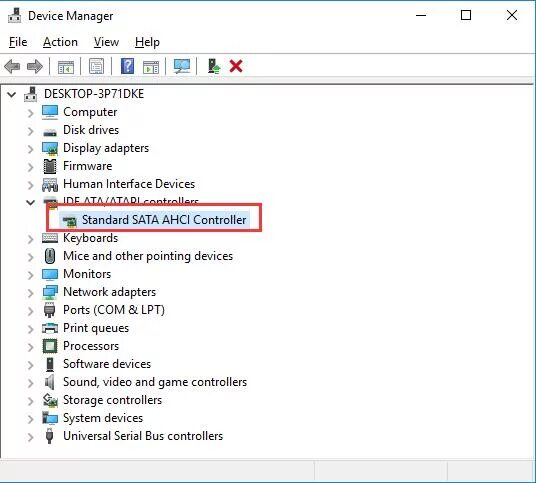This screenshot has width=536, height=483.
Task: Expand the Display adapters category
Action: point(30,149)
